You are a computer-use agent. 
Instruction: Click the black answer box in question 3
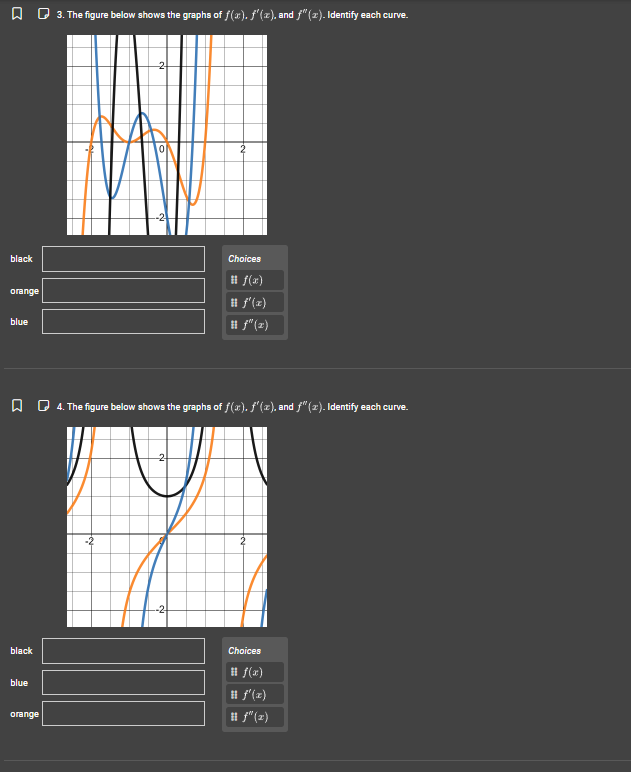click(124, 259)
